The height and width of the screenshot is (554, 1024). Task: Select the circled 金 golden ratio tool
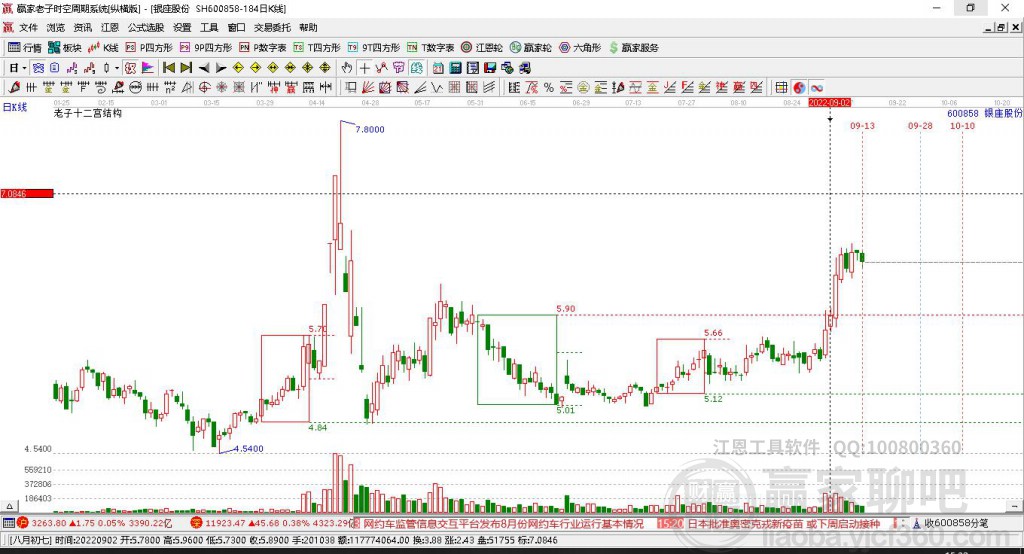[x=583, y=88]
